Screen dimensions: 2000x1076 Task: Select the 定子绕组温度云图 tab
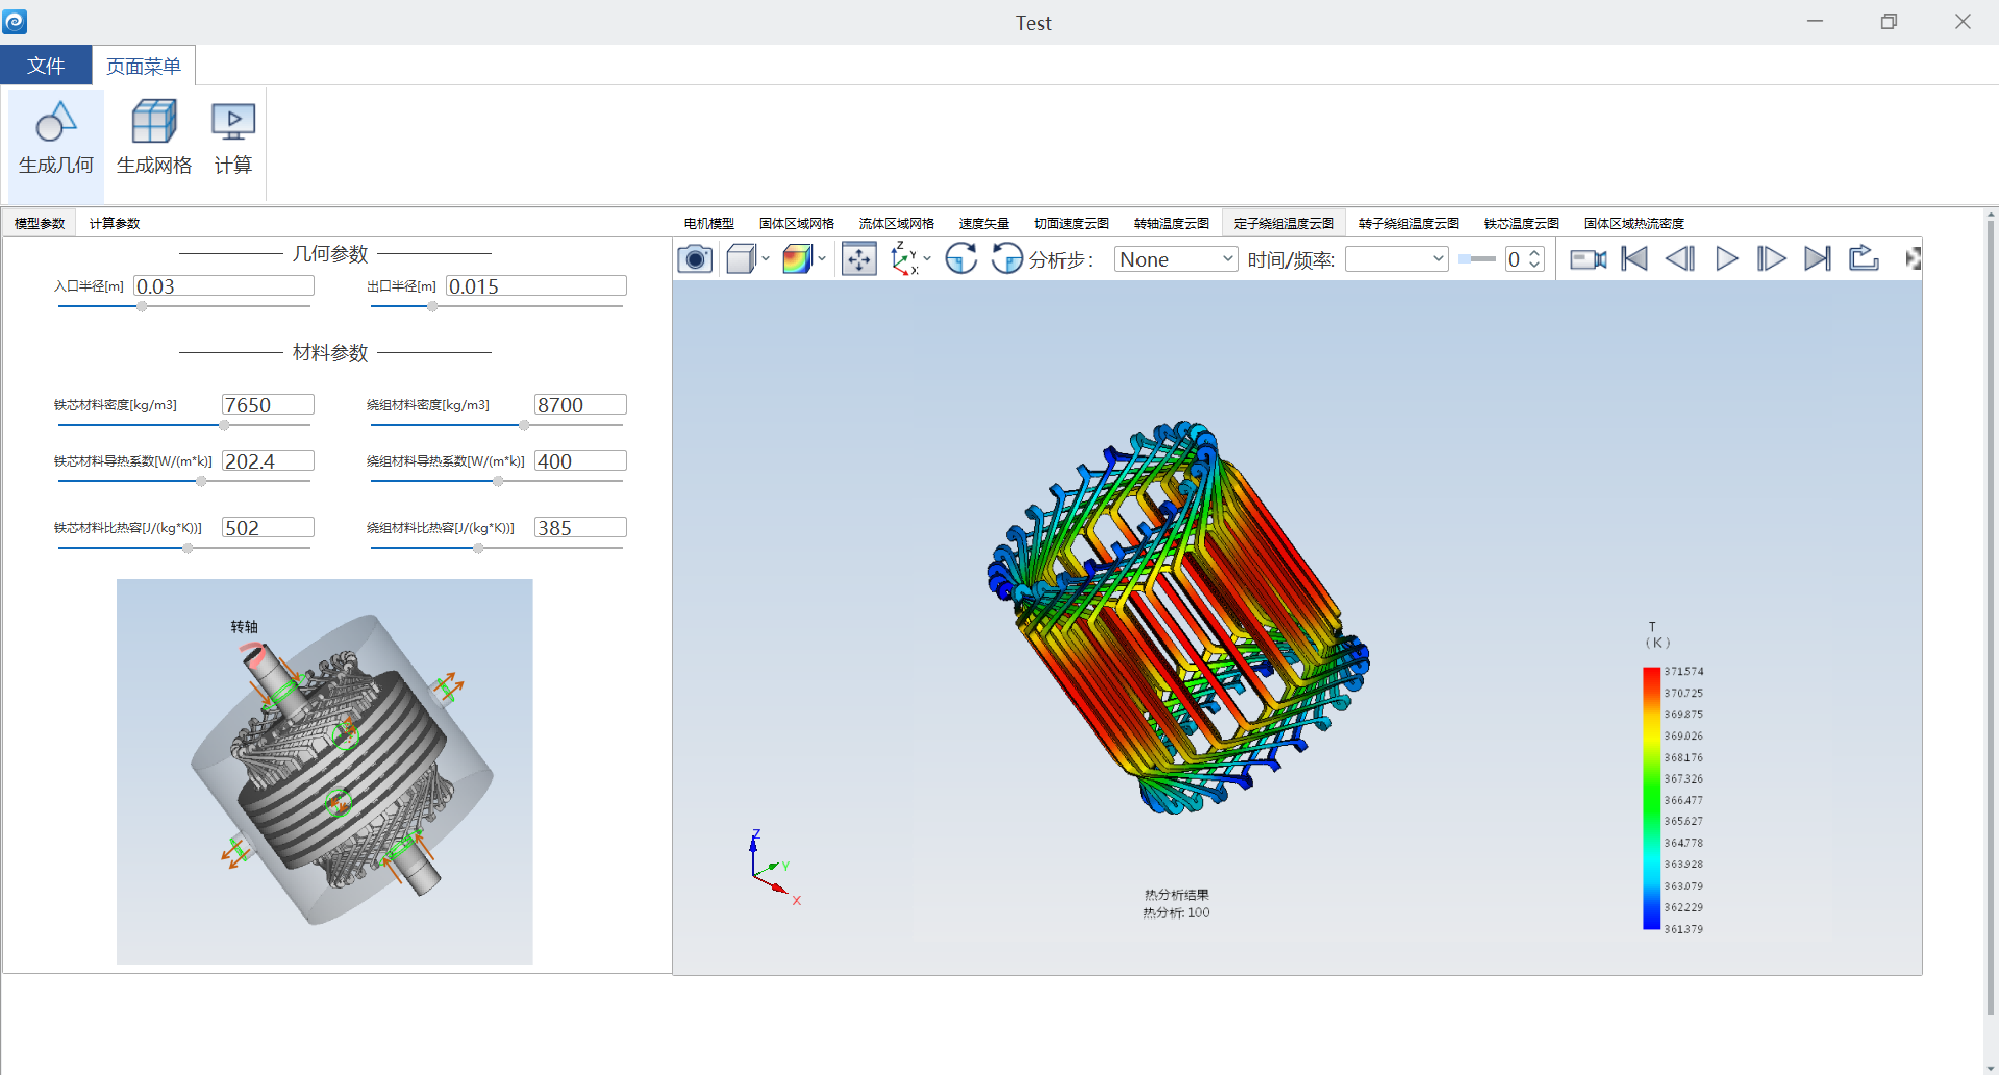click(1284, 223)
